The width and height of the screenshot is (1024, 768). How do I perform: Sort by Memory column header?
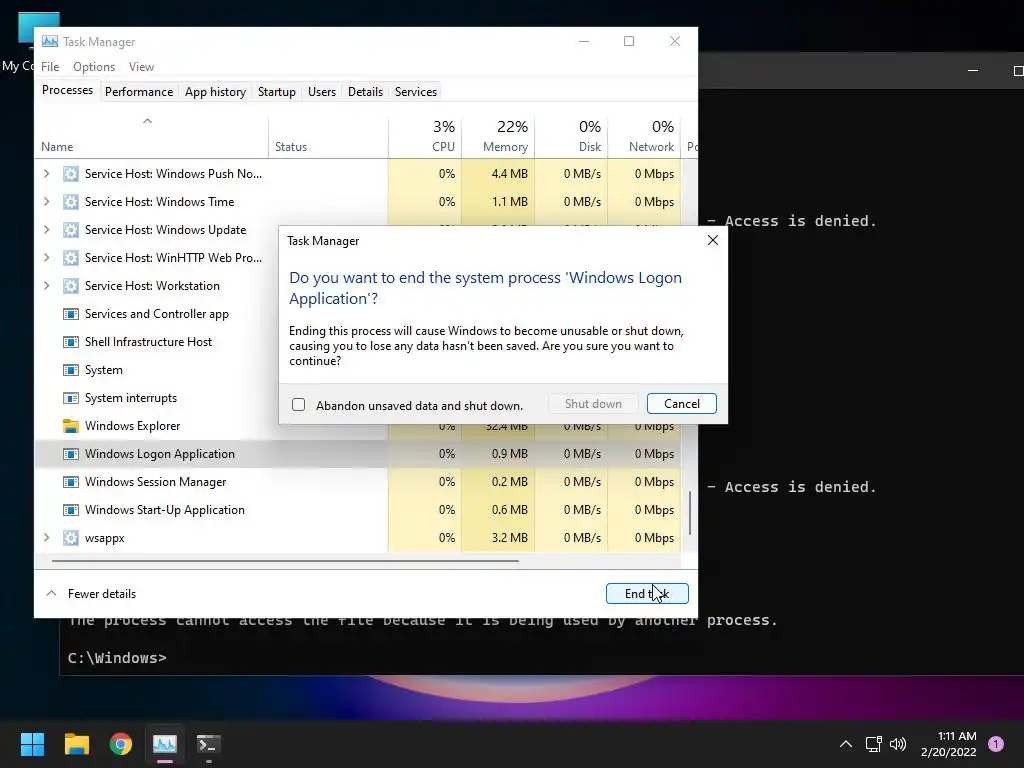[x=498, y=138]
